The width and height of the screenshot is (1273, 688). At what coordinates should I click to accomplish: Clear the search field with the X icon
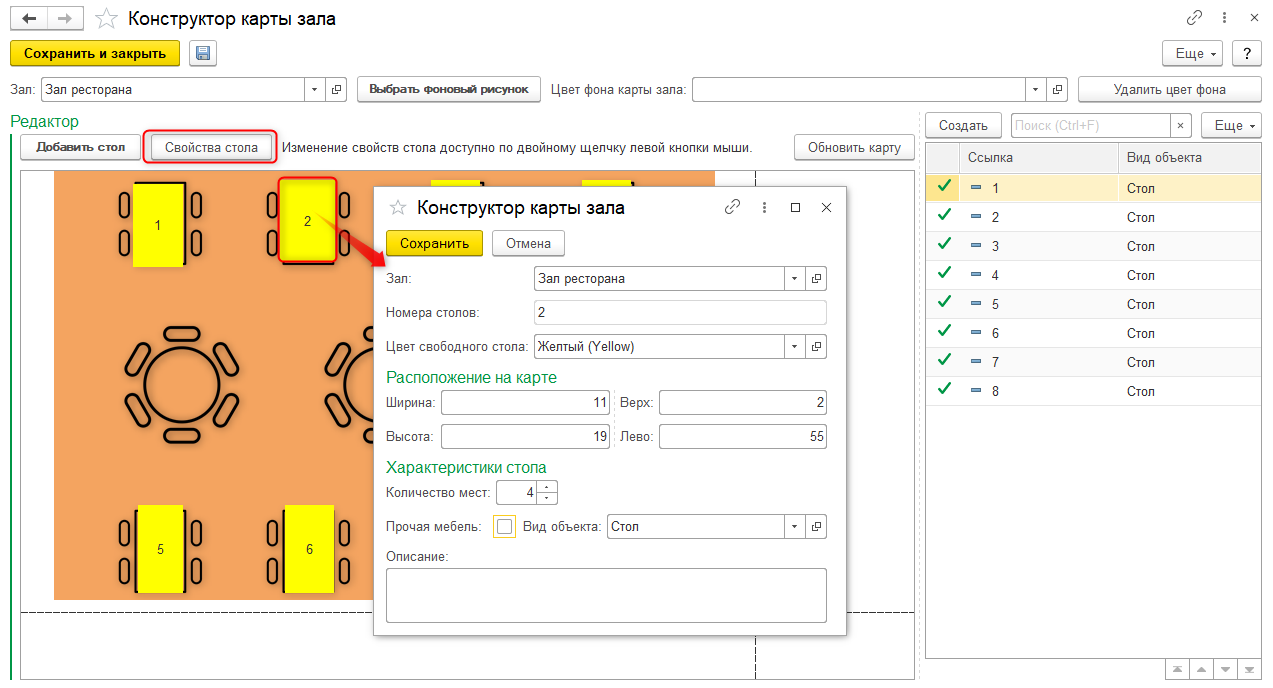pyautogui.click(x=1181, y=125)
